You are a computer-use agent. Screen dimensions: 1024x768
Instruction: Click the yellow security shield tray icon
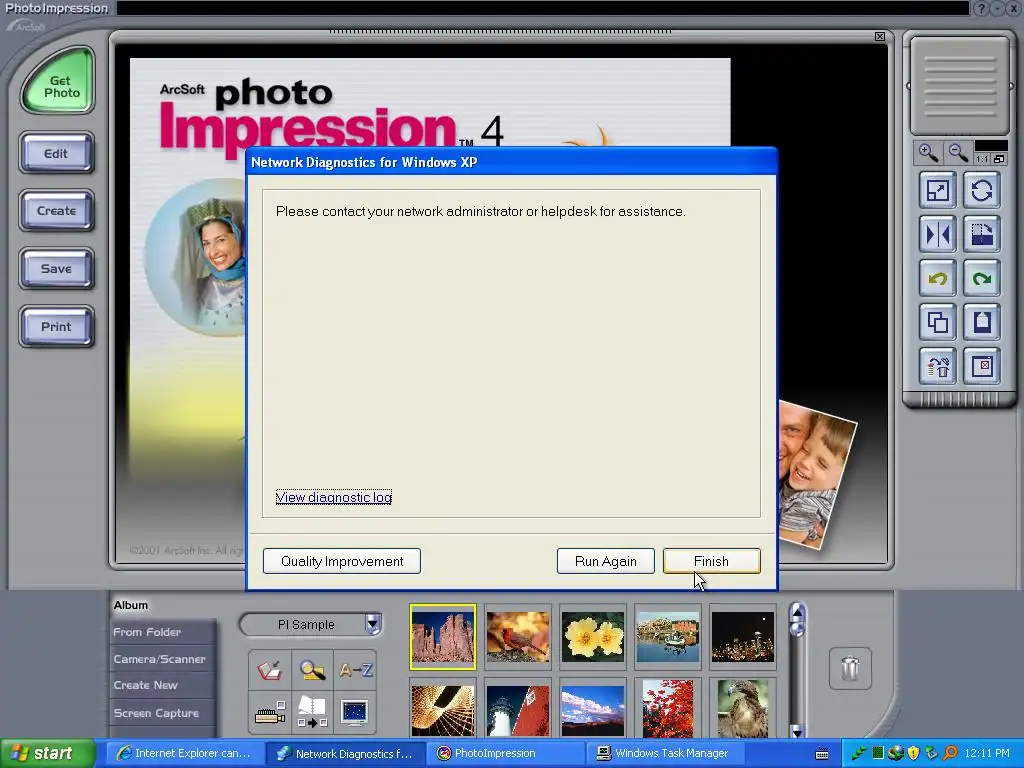point(914,754)
